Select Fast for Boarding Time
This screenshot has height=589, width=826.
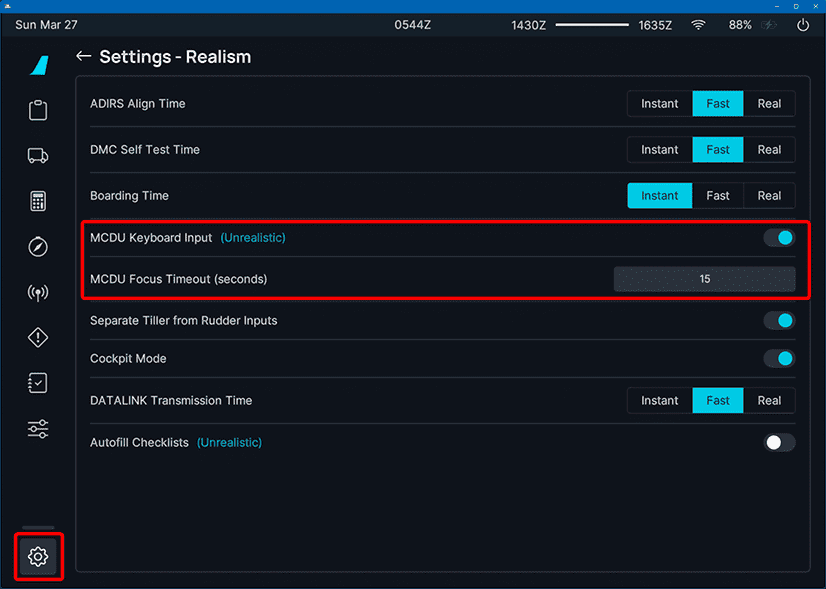(718, 196)
